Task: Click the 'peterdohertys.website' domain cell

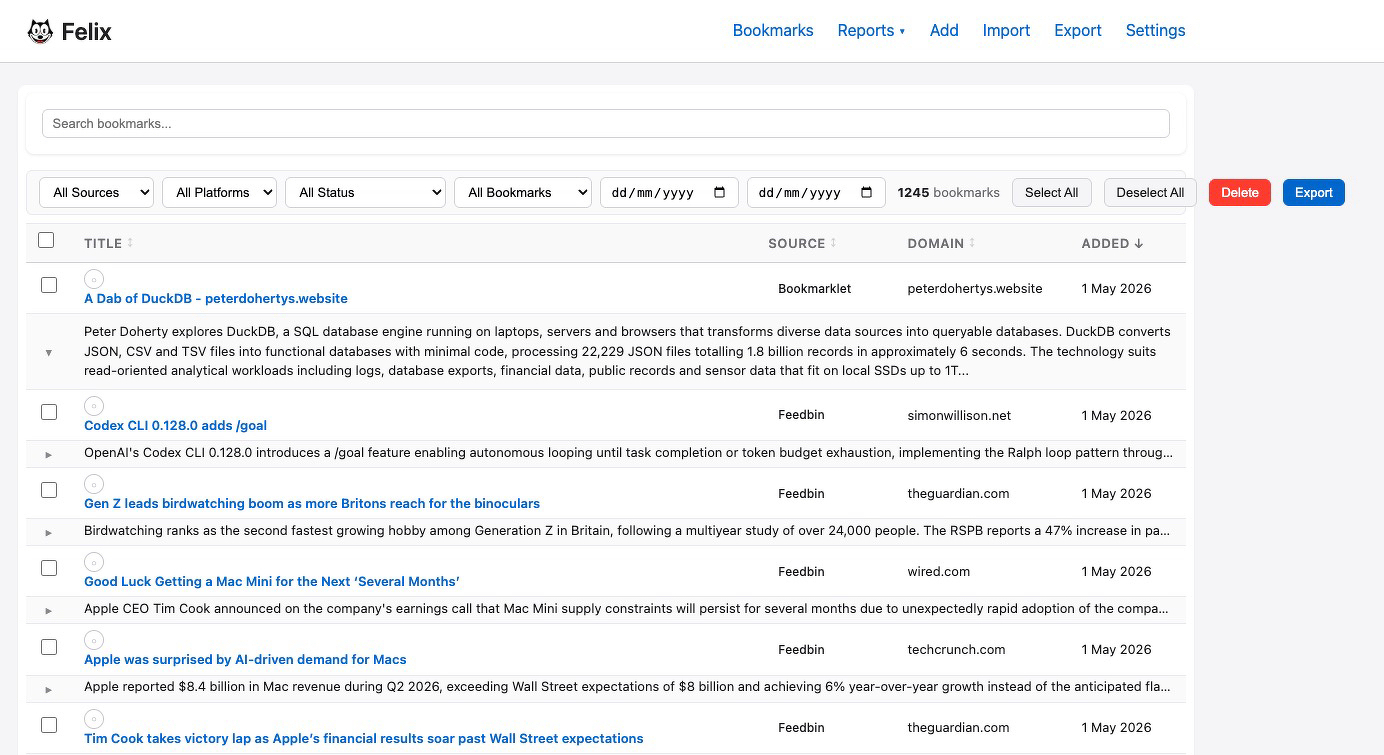Action: [x=975, y=288]
